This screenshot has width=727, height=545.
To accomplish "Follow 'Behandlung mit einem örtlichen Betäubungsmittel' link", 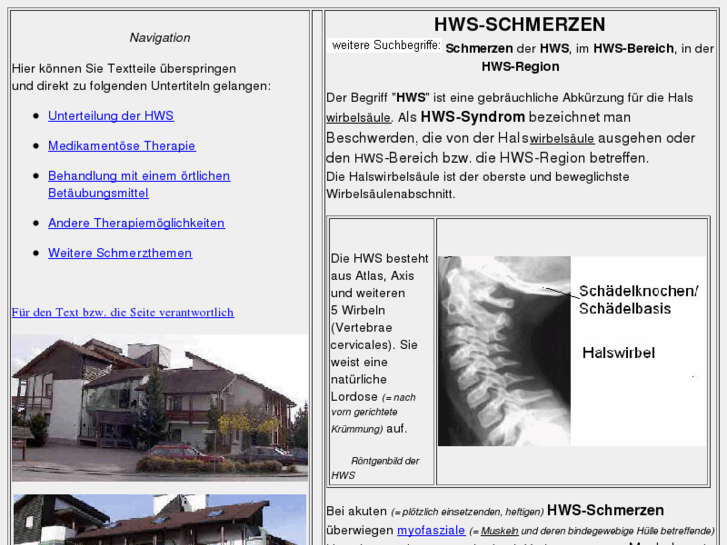I will pos(139,185).
